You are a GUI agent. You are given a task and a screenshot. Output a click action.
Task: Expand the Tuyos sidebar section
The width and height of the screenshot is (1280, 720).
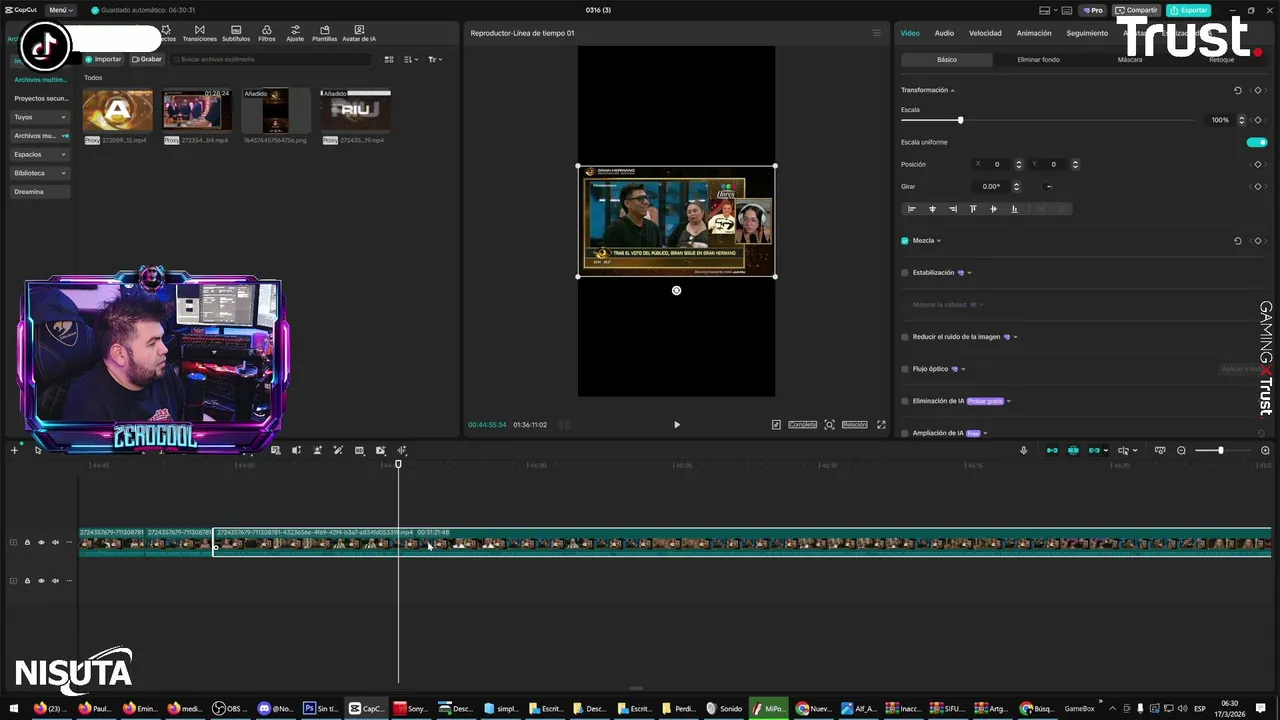pos(41,117)
